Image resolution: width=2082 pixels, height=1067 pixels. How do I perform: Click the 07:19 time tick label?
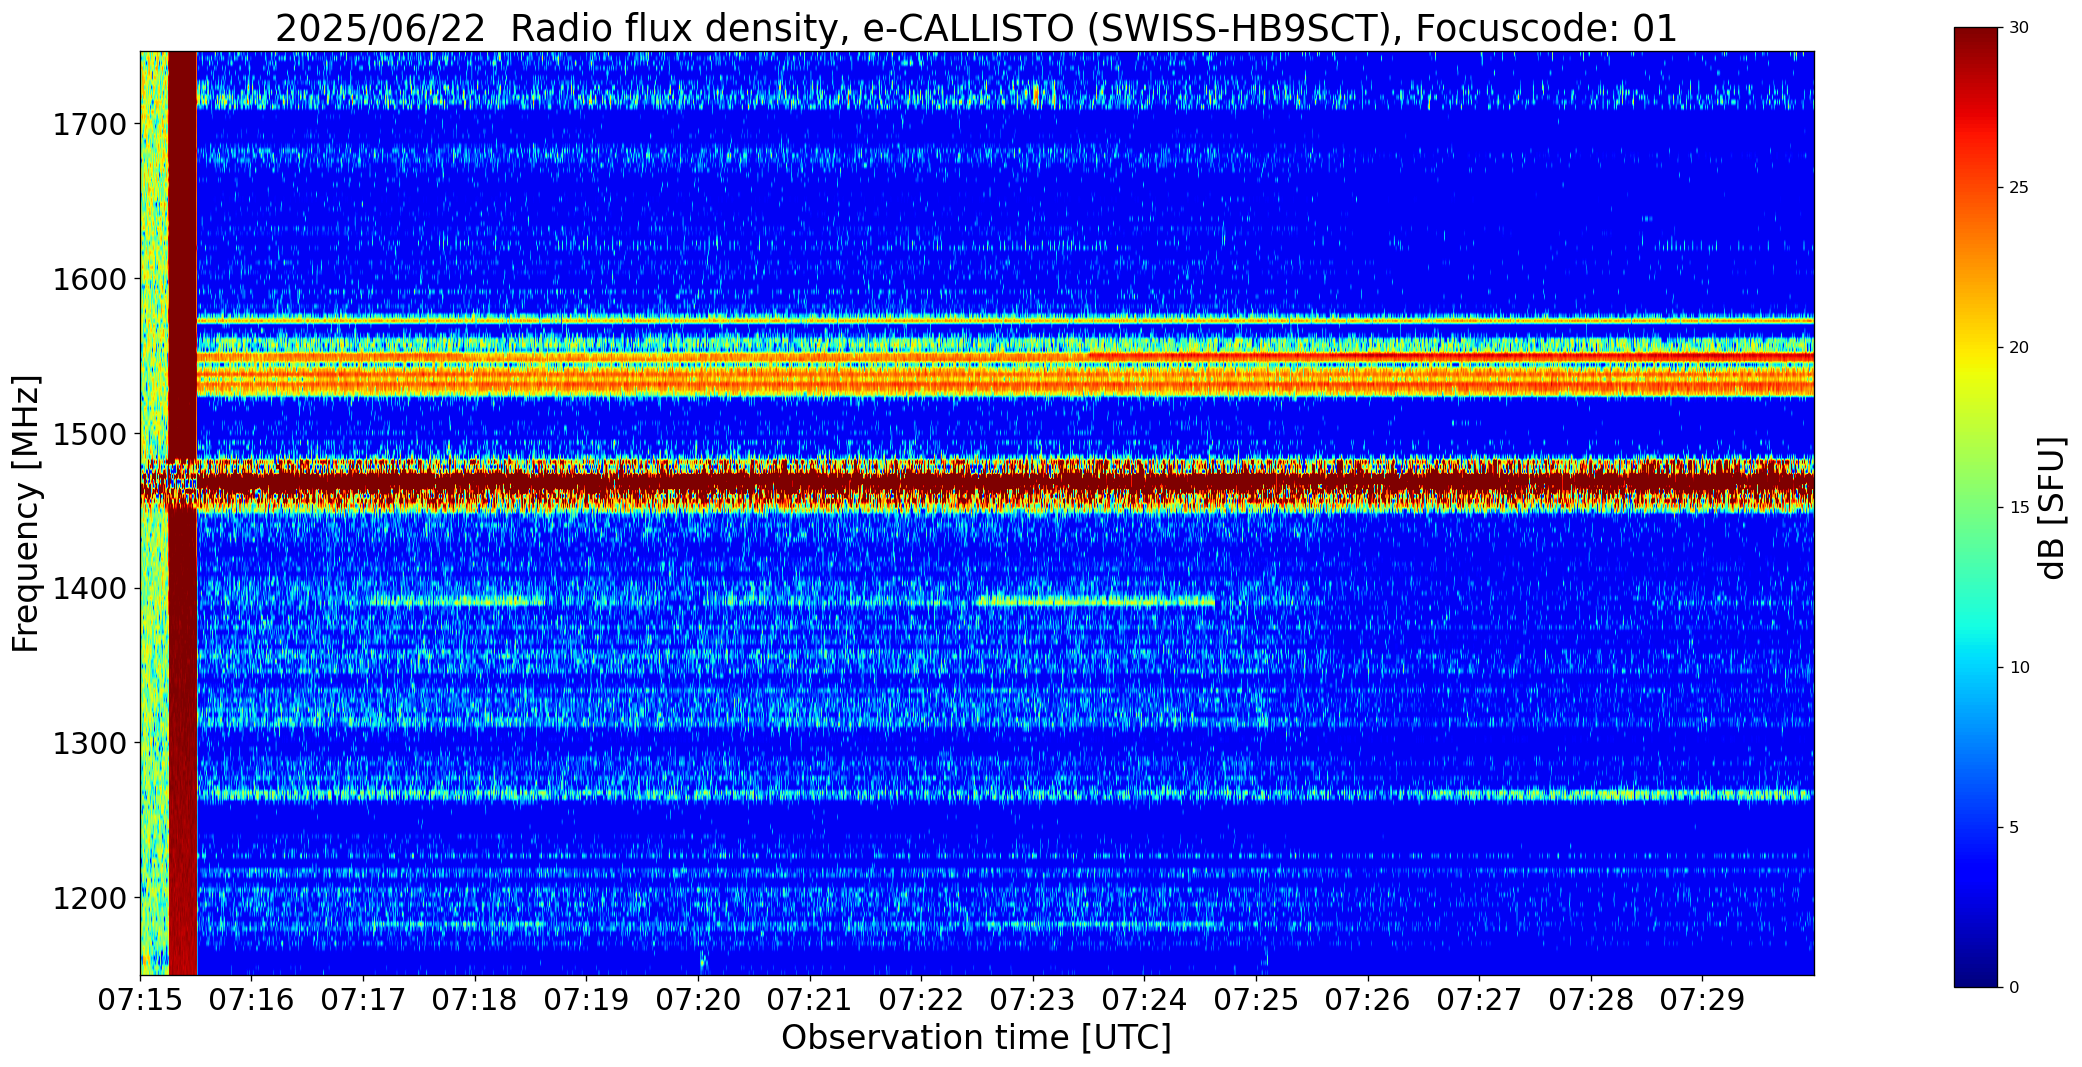[x=587, y=1000]
